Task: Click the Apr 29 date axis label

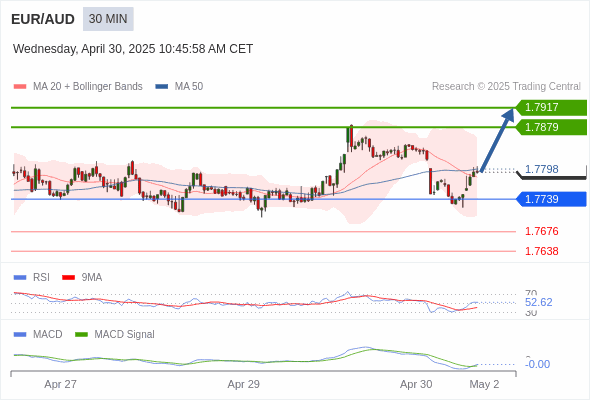Action: (243, 384)
